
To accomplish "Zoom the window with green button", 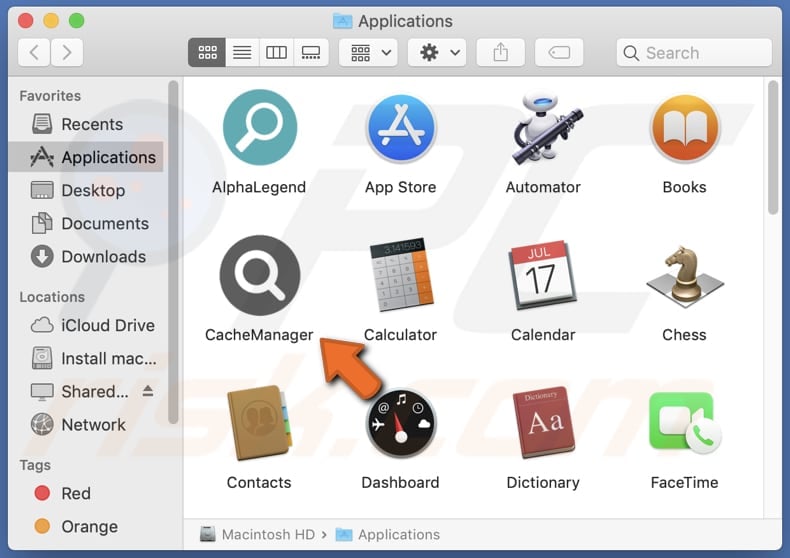I will click(x=77, y=21).
